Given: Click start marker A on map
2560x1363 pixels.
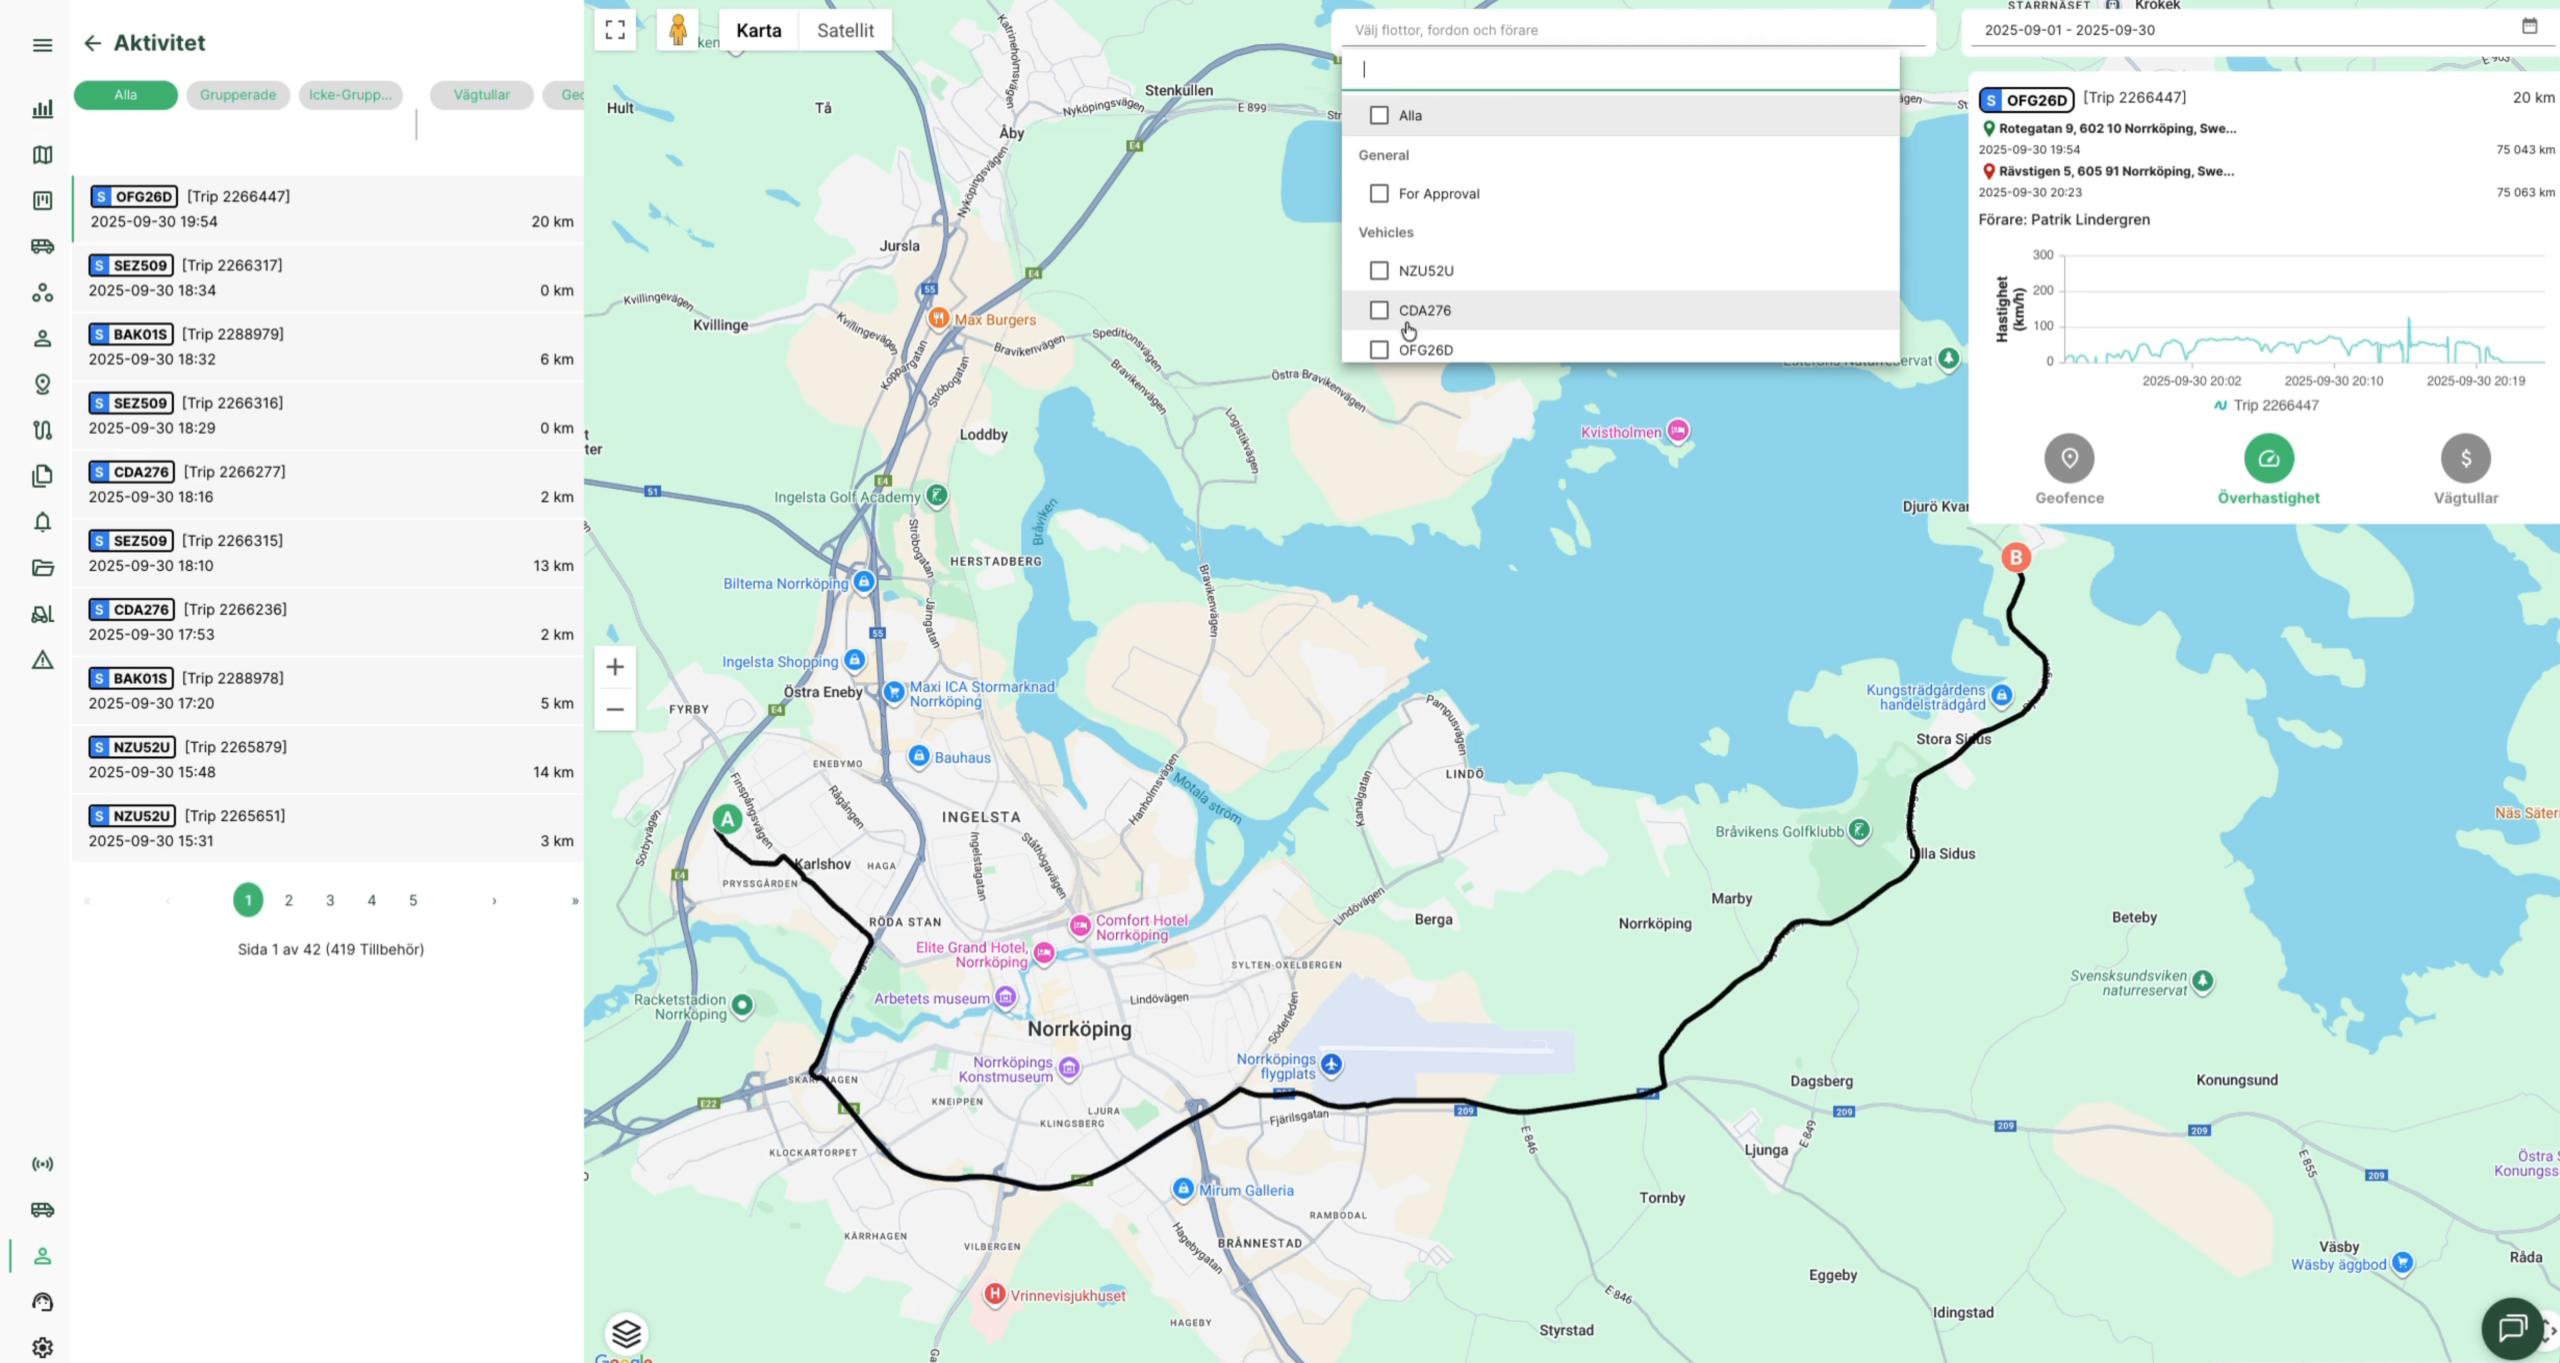Looking at the screenshot, I should coord(728,820).
